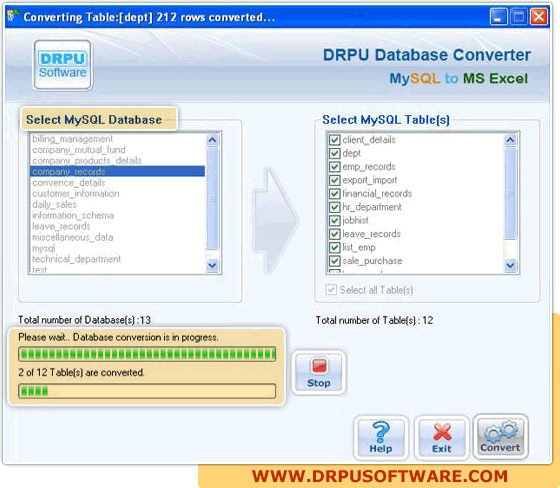Click the table list scrollbar thumb
This screenshot has height=488, width=560.
click(x=511, y=193)
